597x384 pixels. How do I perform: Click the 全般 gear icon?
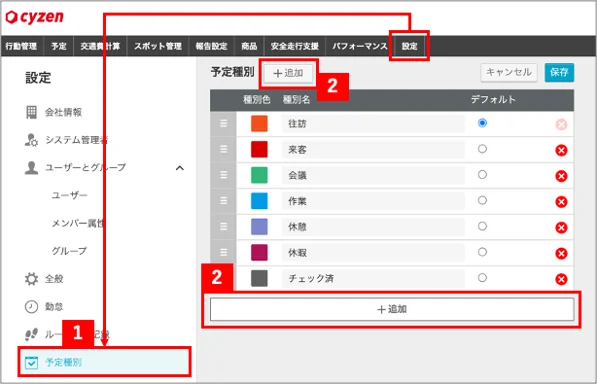tap(31, 279)
